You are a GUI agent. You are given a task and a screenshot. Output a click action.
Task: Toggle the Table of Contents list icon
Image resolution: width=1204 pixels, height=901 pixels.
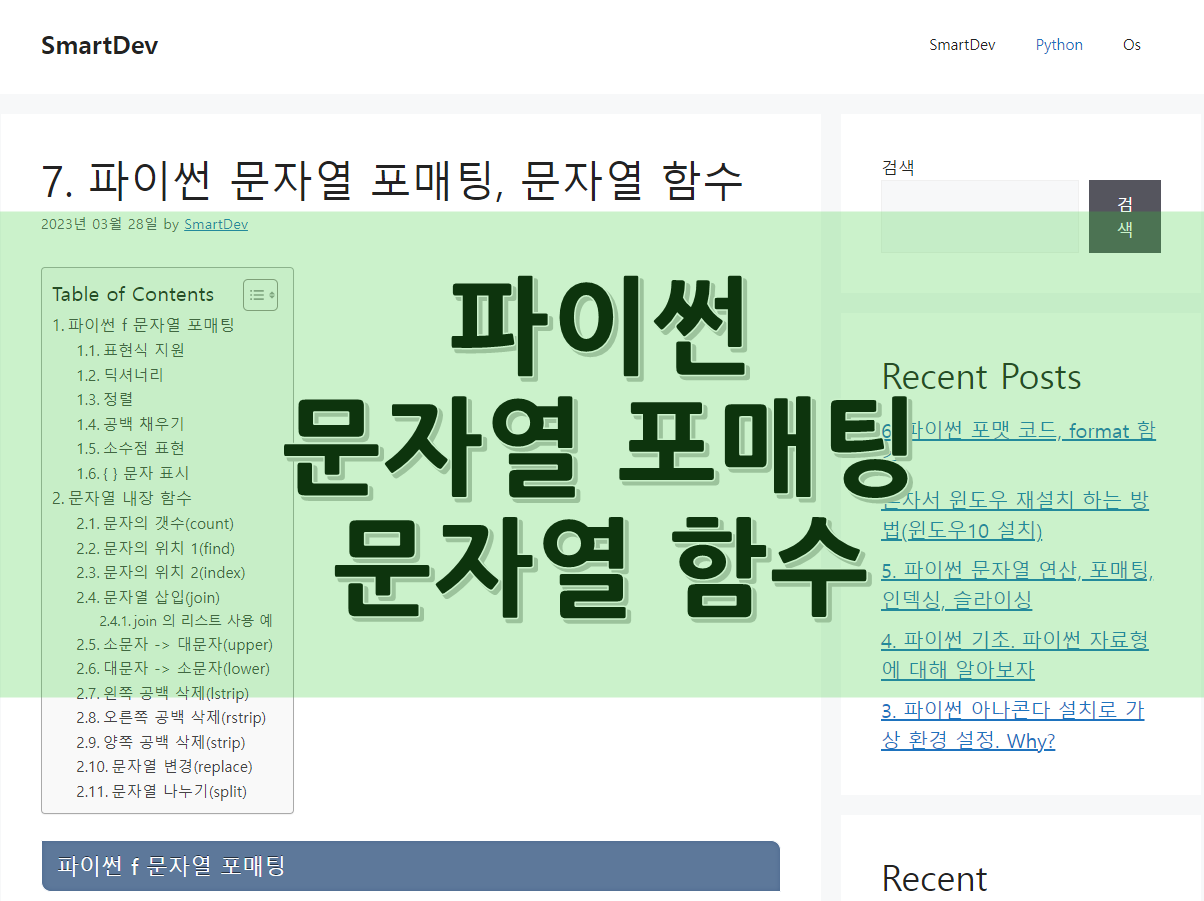point(260,295)
